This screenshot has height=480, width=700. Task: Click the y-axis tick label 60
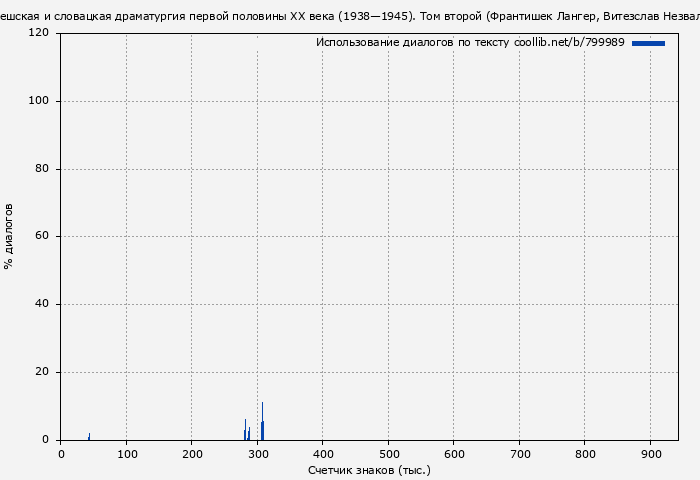(41, 237)
